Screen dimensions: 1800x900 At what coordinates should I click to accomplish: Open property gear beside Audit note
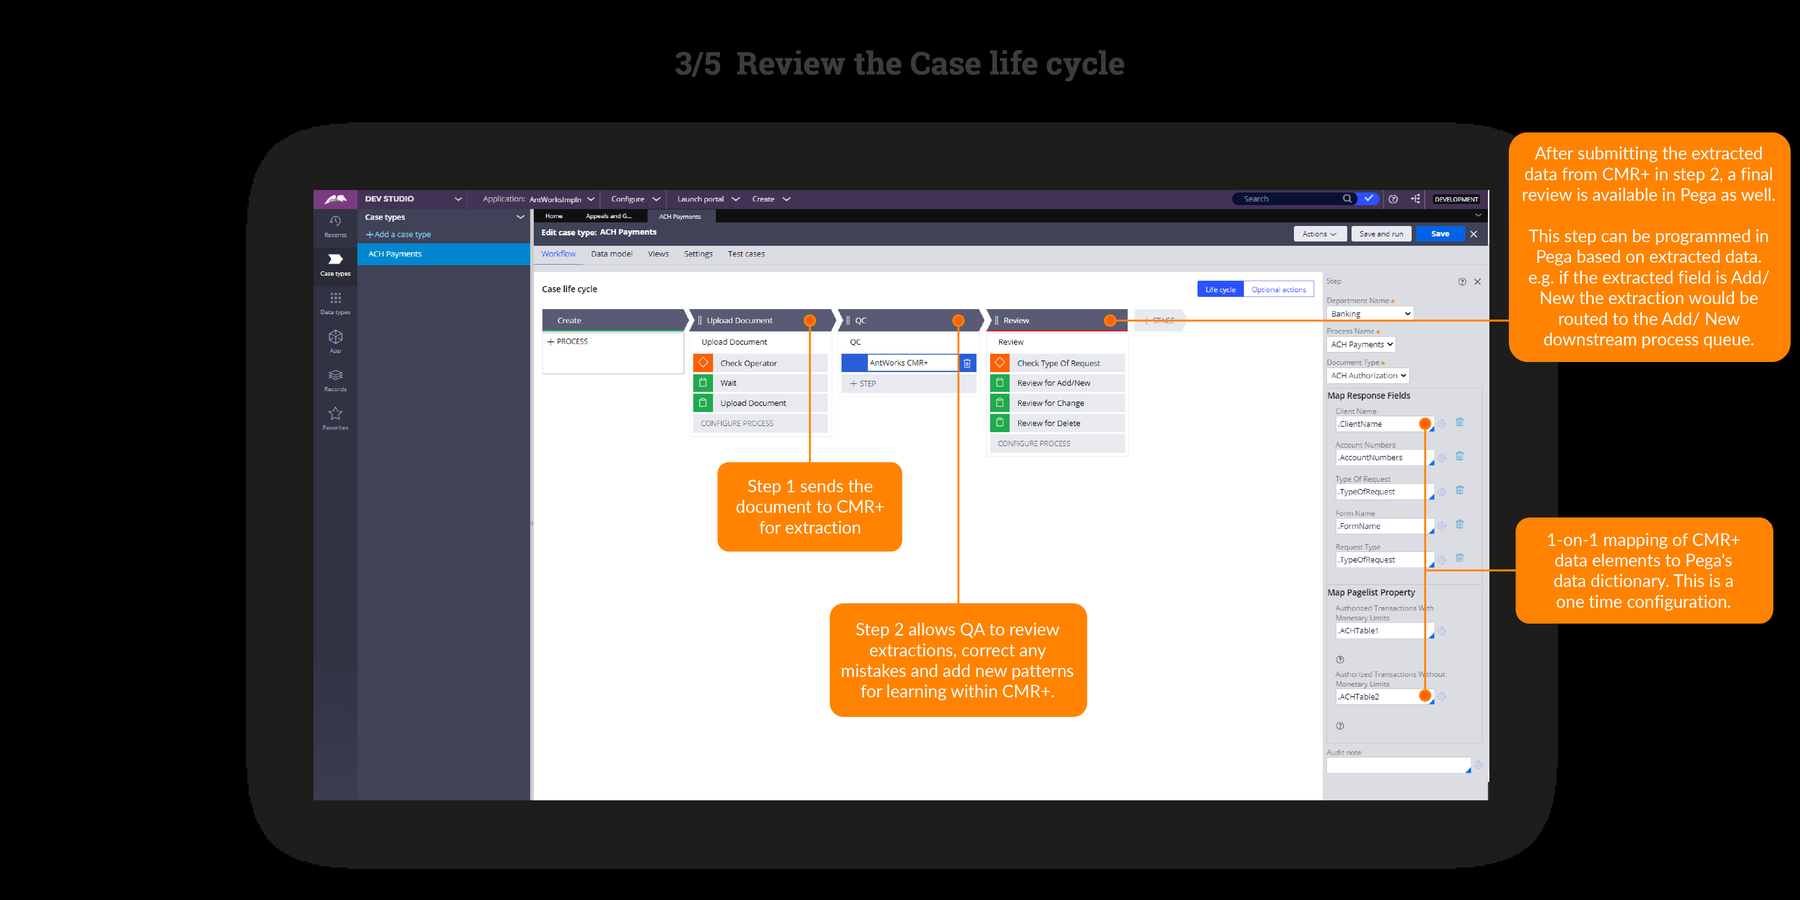click(x=1478, y=766)
